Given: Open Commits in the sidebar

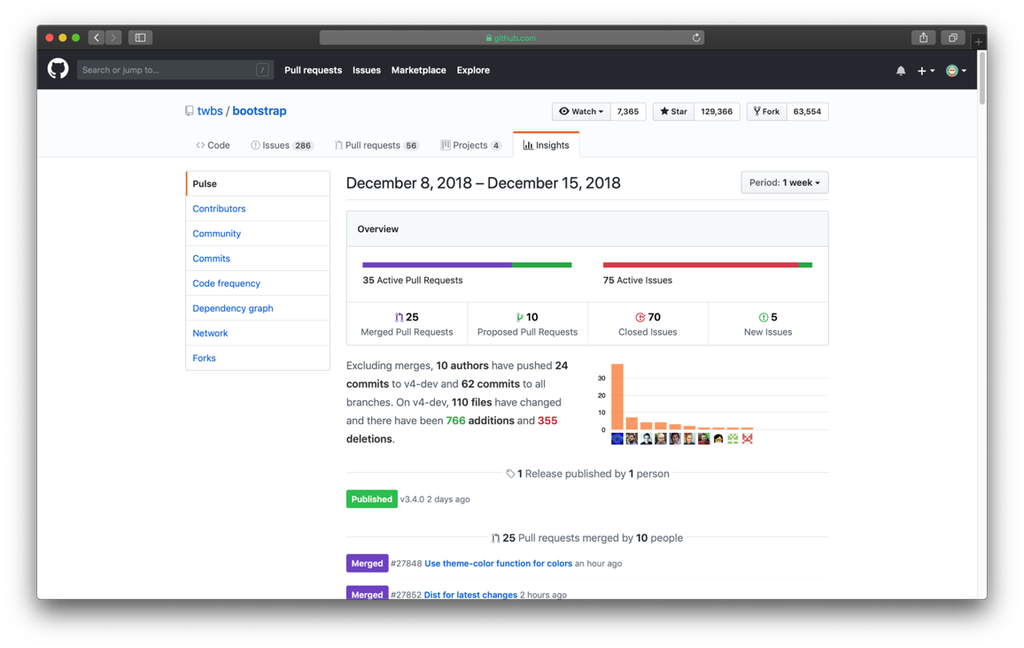Looking at the screenshot, I should [258, 258].
